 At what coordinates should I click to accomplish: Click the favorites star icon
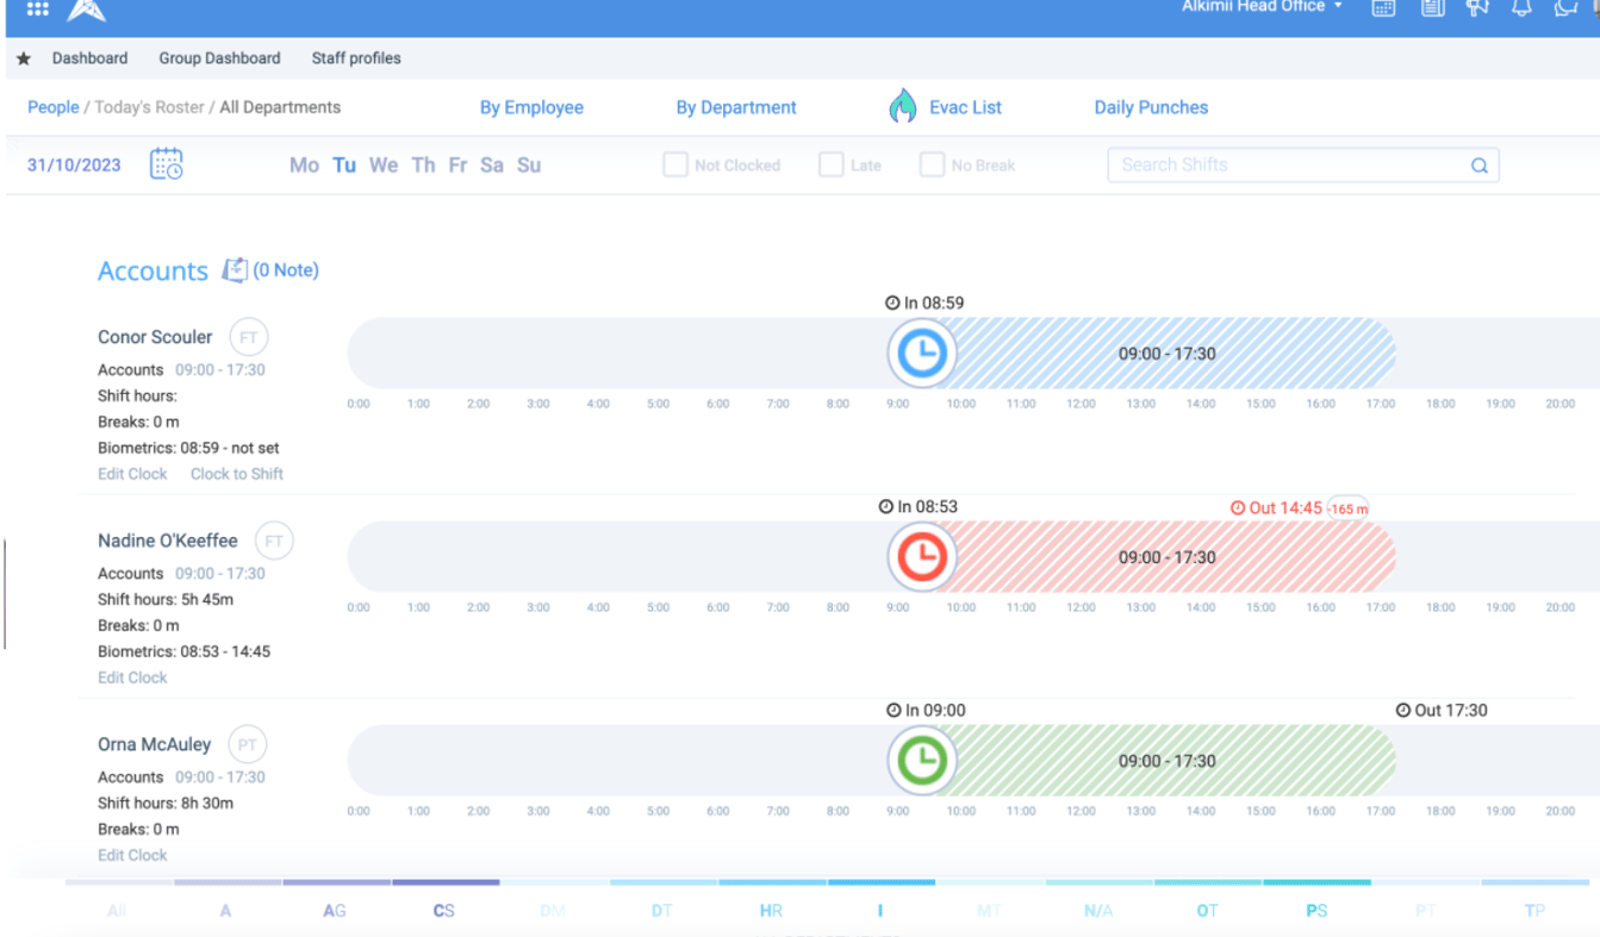click(24, 58)
